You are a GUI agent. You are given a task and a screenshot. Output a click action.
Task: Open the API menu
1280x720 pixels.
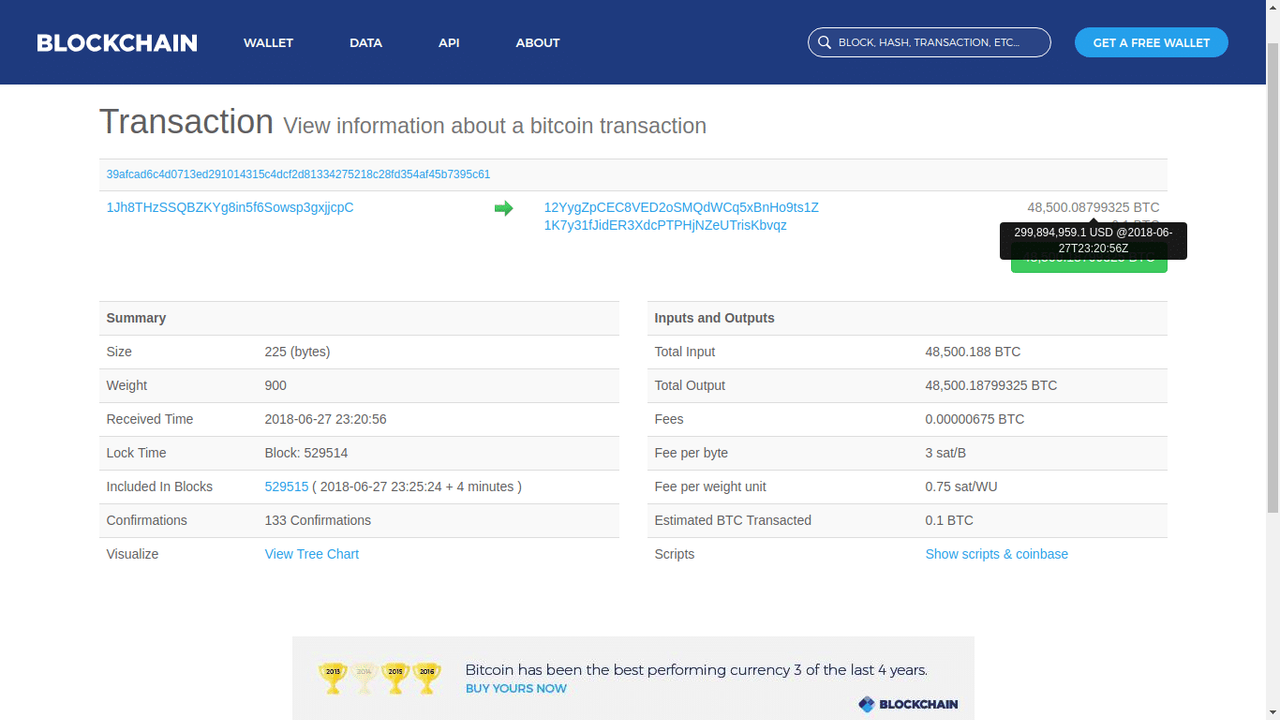tap(449, 43)
